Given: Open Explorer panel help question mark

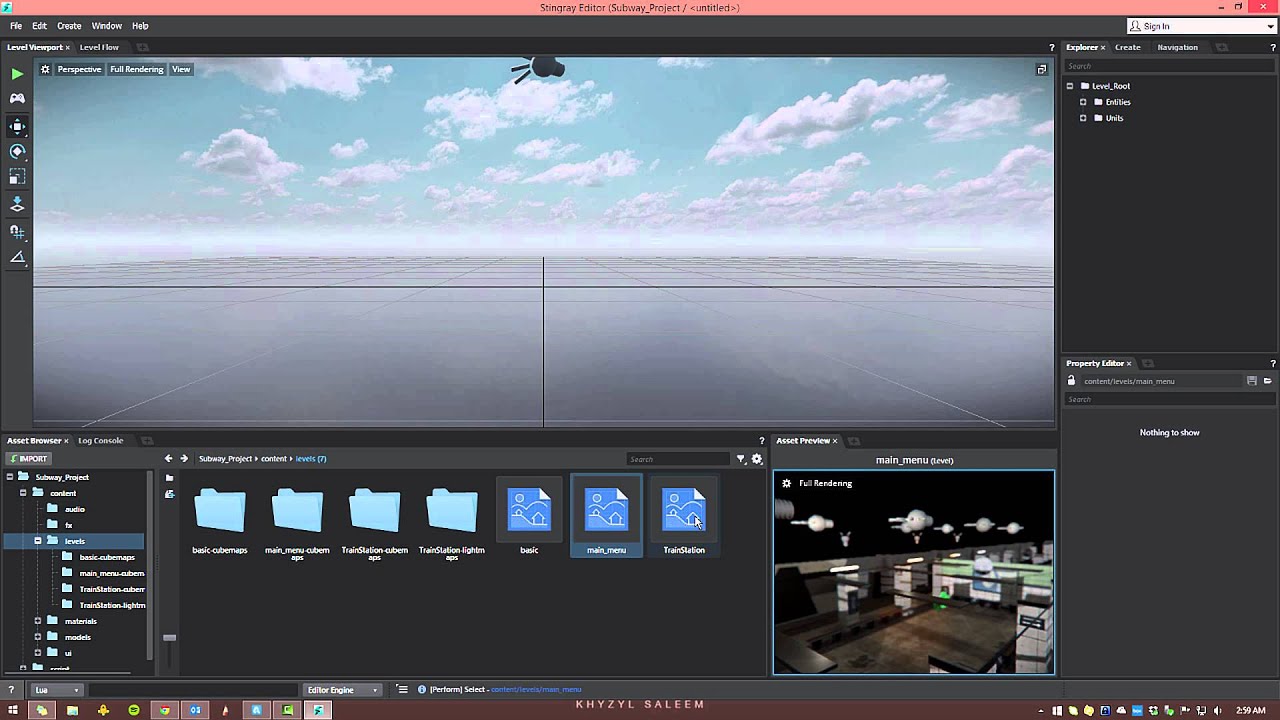Looking at the screenshot, I should 1273,47.
